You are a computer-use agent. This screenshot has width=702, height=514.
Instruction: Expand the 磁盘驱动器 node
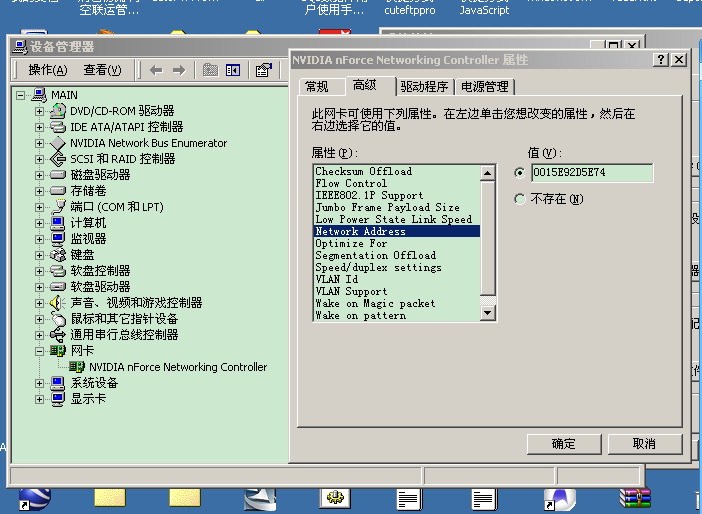[39, 175]
